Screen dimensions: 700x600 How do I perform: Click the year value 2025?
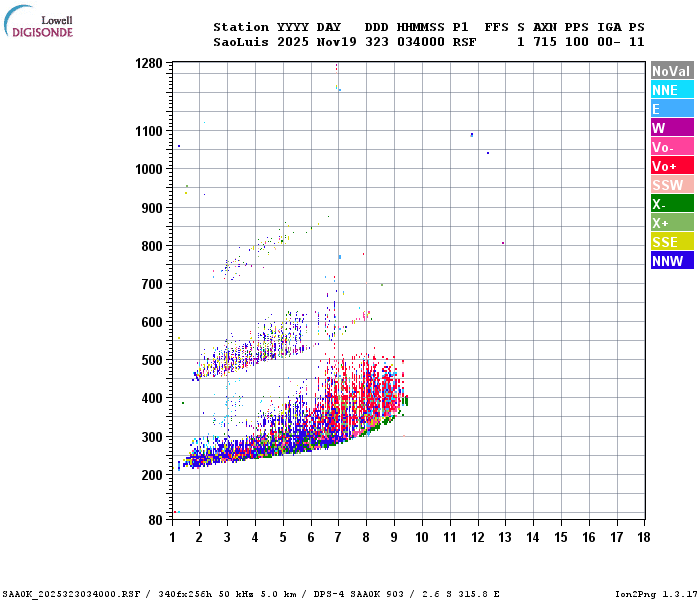tap(293, 42)
